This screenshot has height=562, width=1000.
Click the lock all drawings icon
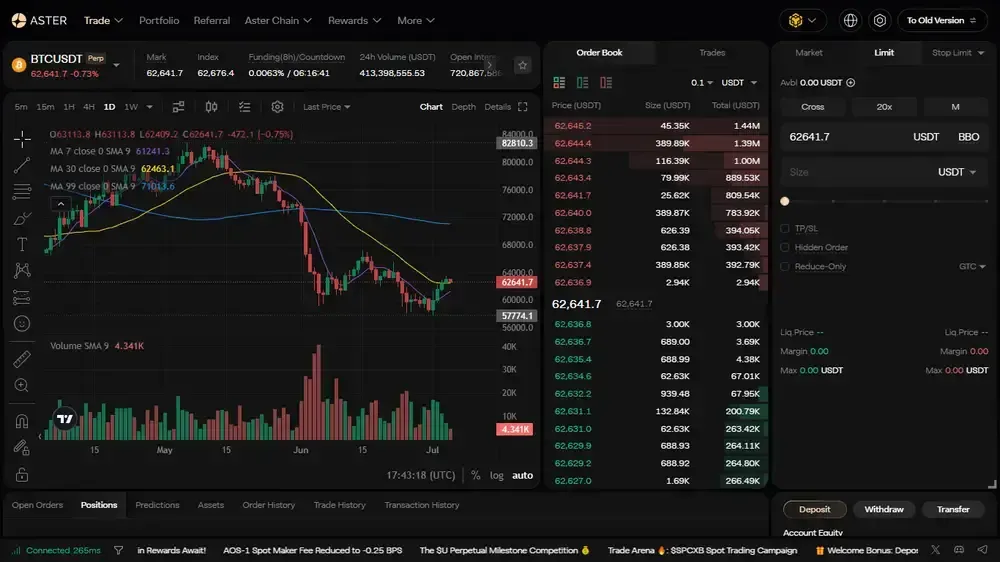pos(22,475)
